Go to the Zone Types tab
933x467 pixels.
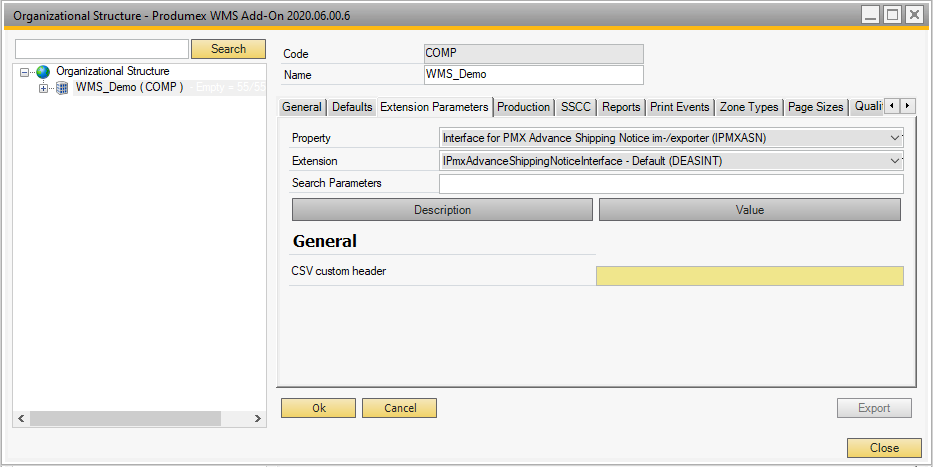tap(748, 107)
